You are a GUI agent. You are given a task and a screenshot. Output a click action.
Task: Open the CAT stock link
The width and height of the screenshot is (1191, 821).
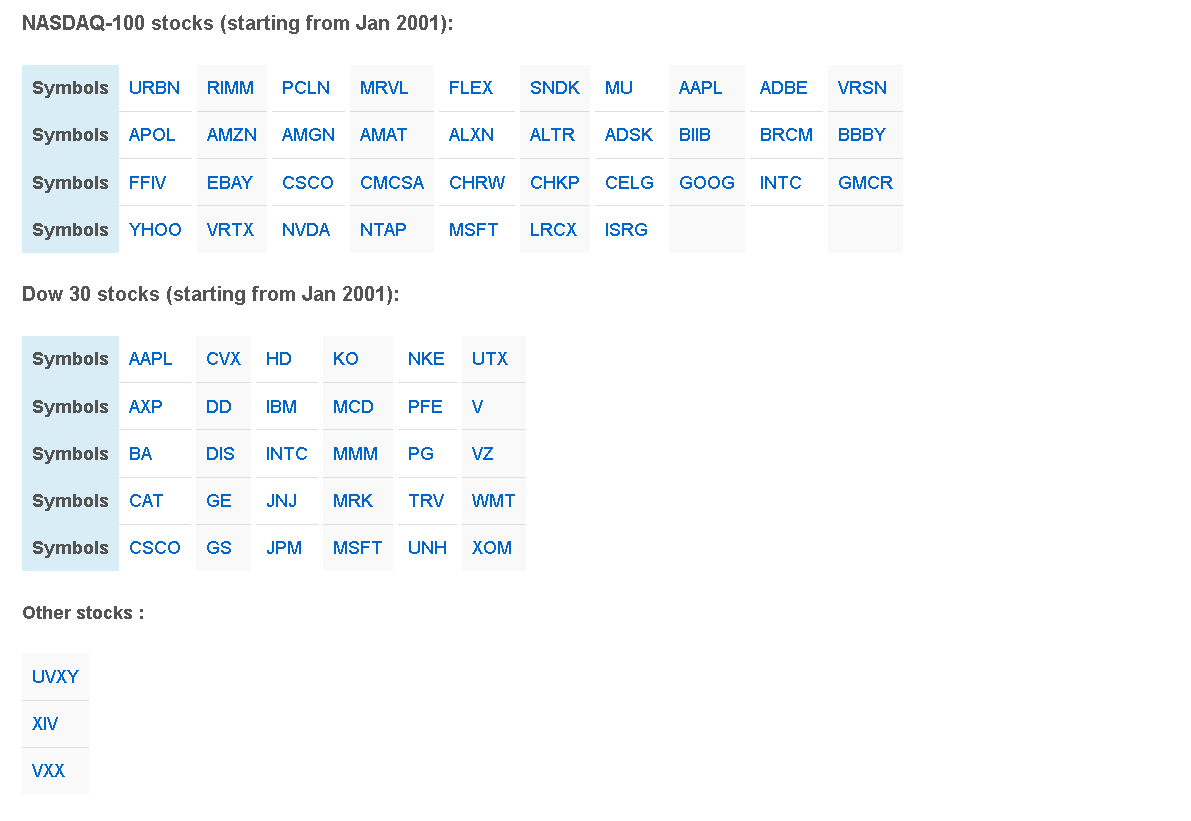(x=146, y=501)
